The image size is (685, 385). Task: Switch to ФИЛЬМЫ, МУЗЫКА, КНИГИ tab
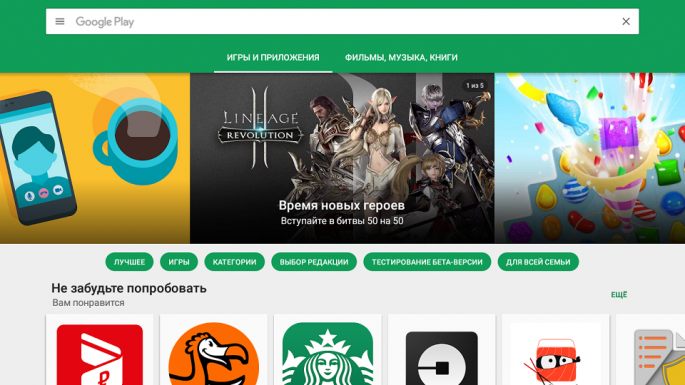(x=401, y=58)
